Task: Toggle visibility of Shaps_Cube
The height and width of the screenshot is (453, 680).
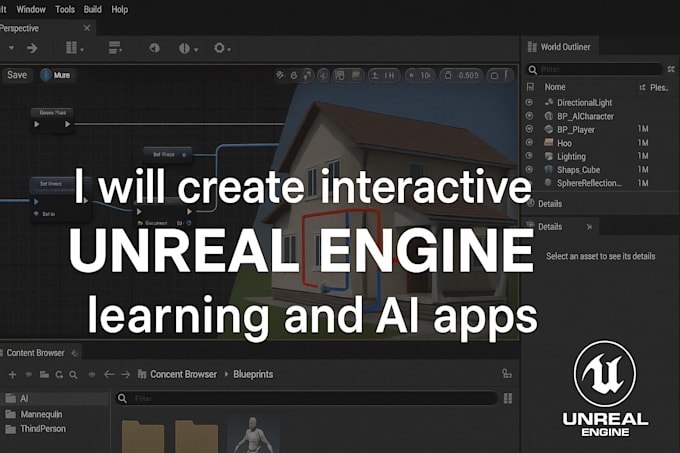Action: [x=529, y=169]
